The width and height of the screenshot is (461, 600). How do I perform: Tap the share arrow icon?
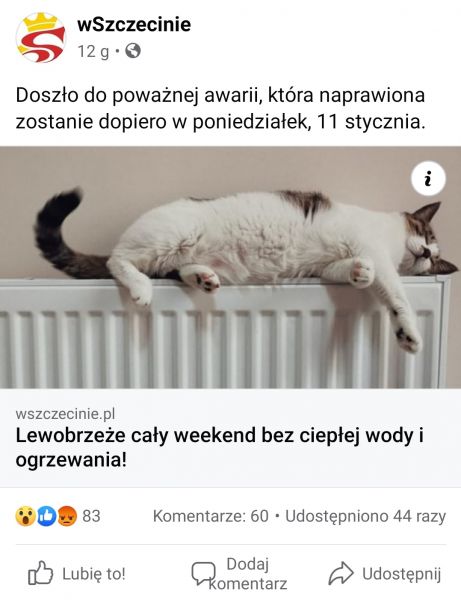pyautogui.click(x=341, y=573)
